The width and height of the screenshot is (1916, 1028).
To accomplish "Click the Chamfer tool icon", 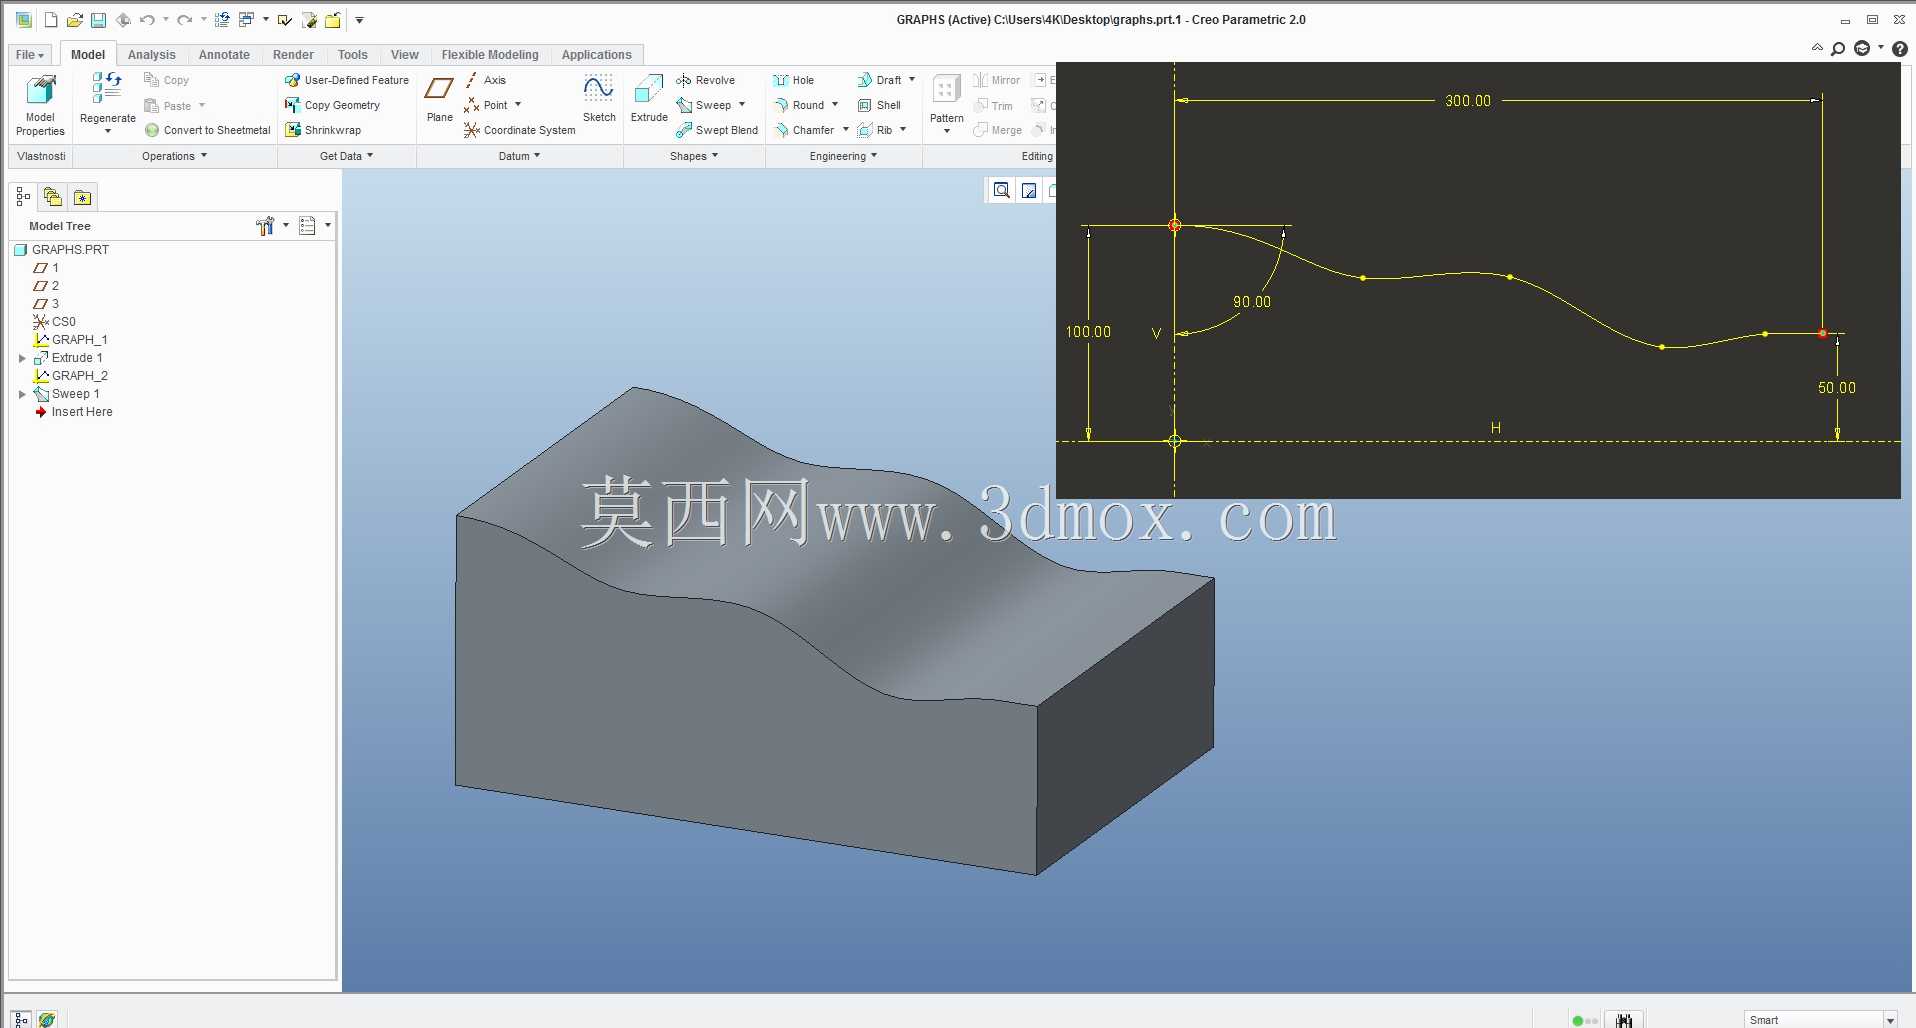I will 781,130.
